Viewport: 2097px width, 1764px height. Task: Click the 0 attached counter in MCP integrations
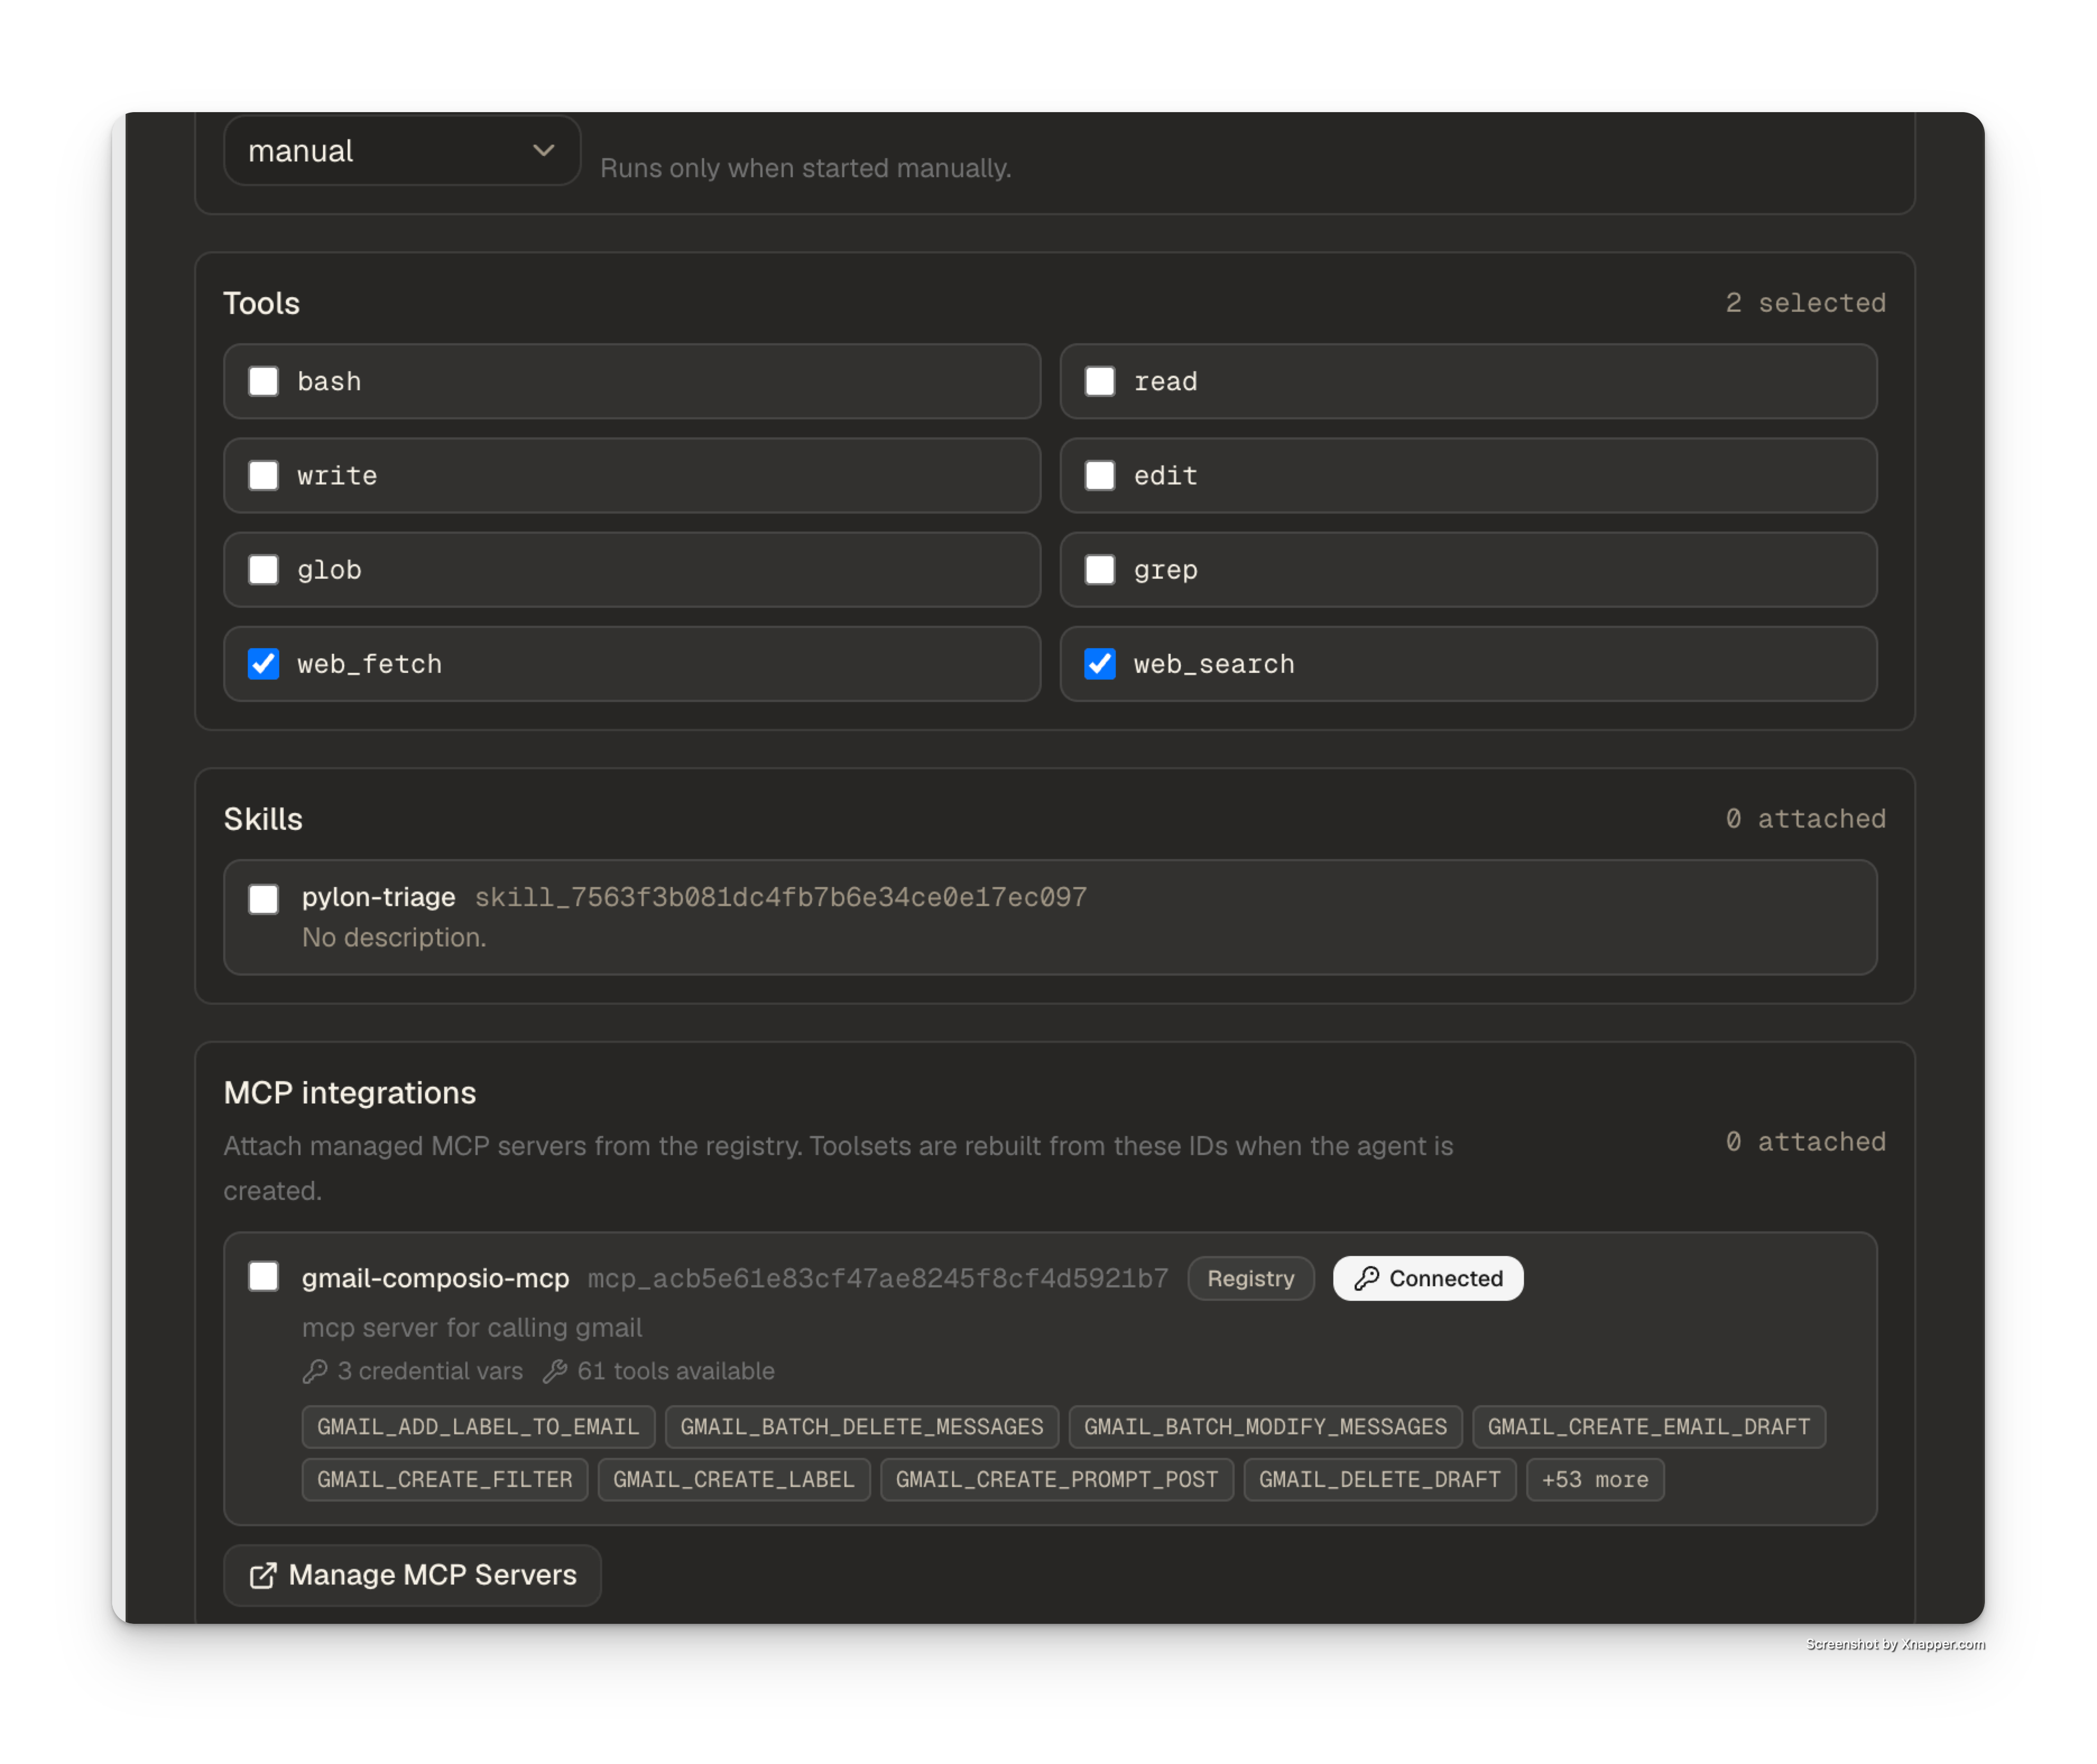1805,1141
